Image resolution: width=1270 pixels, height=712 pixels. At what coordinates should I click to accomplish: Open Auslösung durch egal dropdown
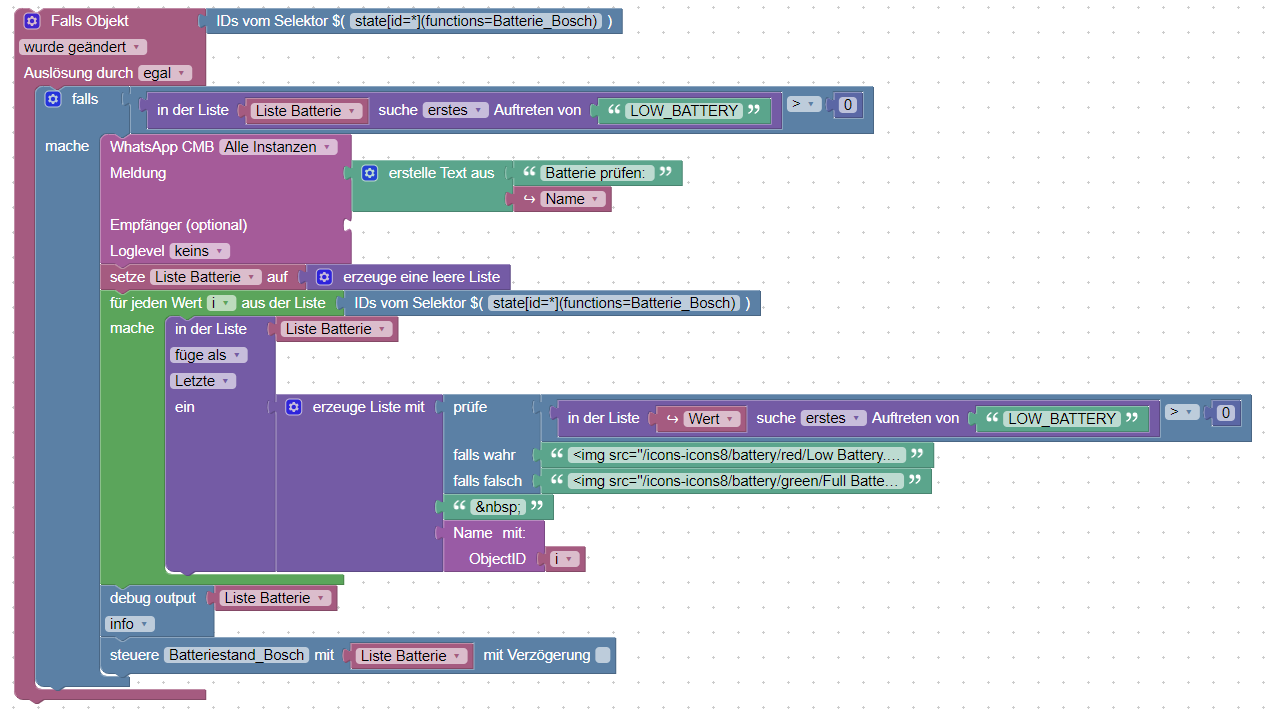point(164,73)
